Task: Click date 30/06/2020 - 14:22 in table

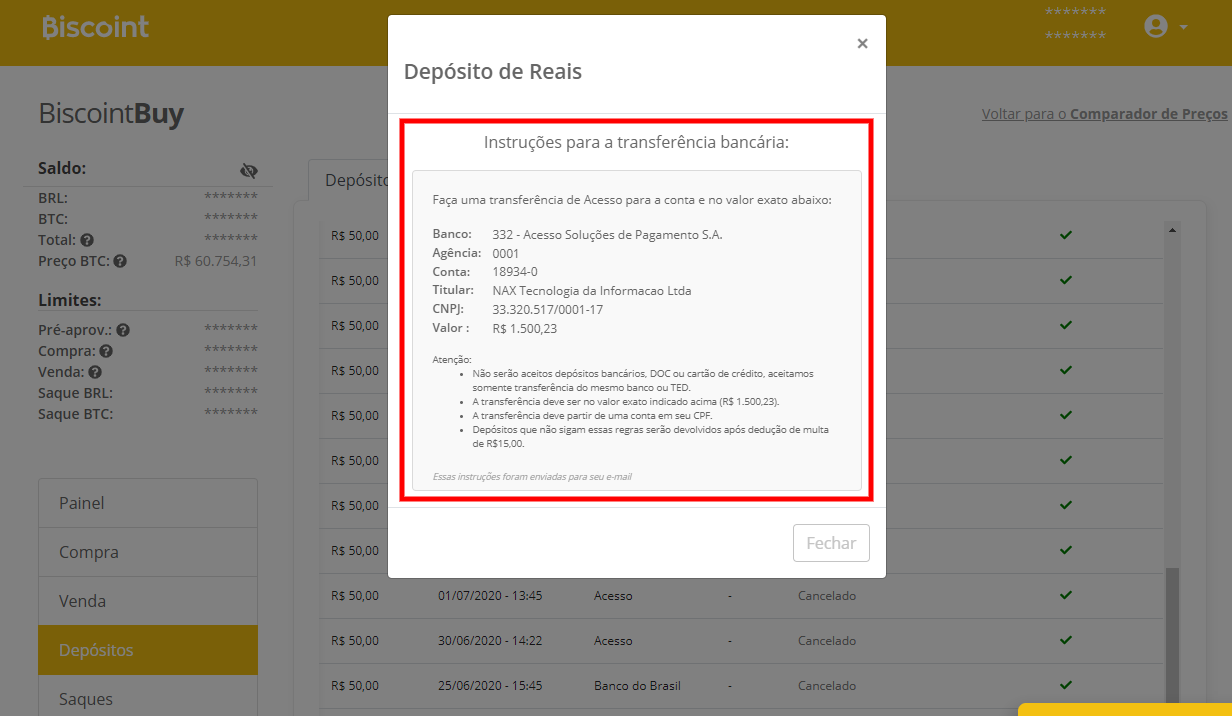Action: pyautogui.click(x=490, y=641)
